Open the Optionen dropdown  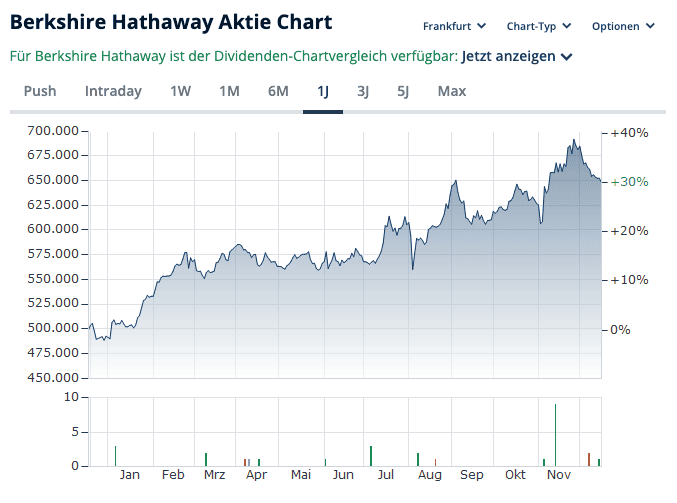(x=623, y=26)
